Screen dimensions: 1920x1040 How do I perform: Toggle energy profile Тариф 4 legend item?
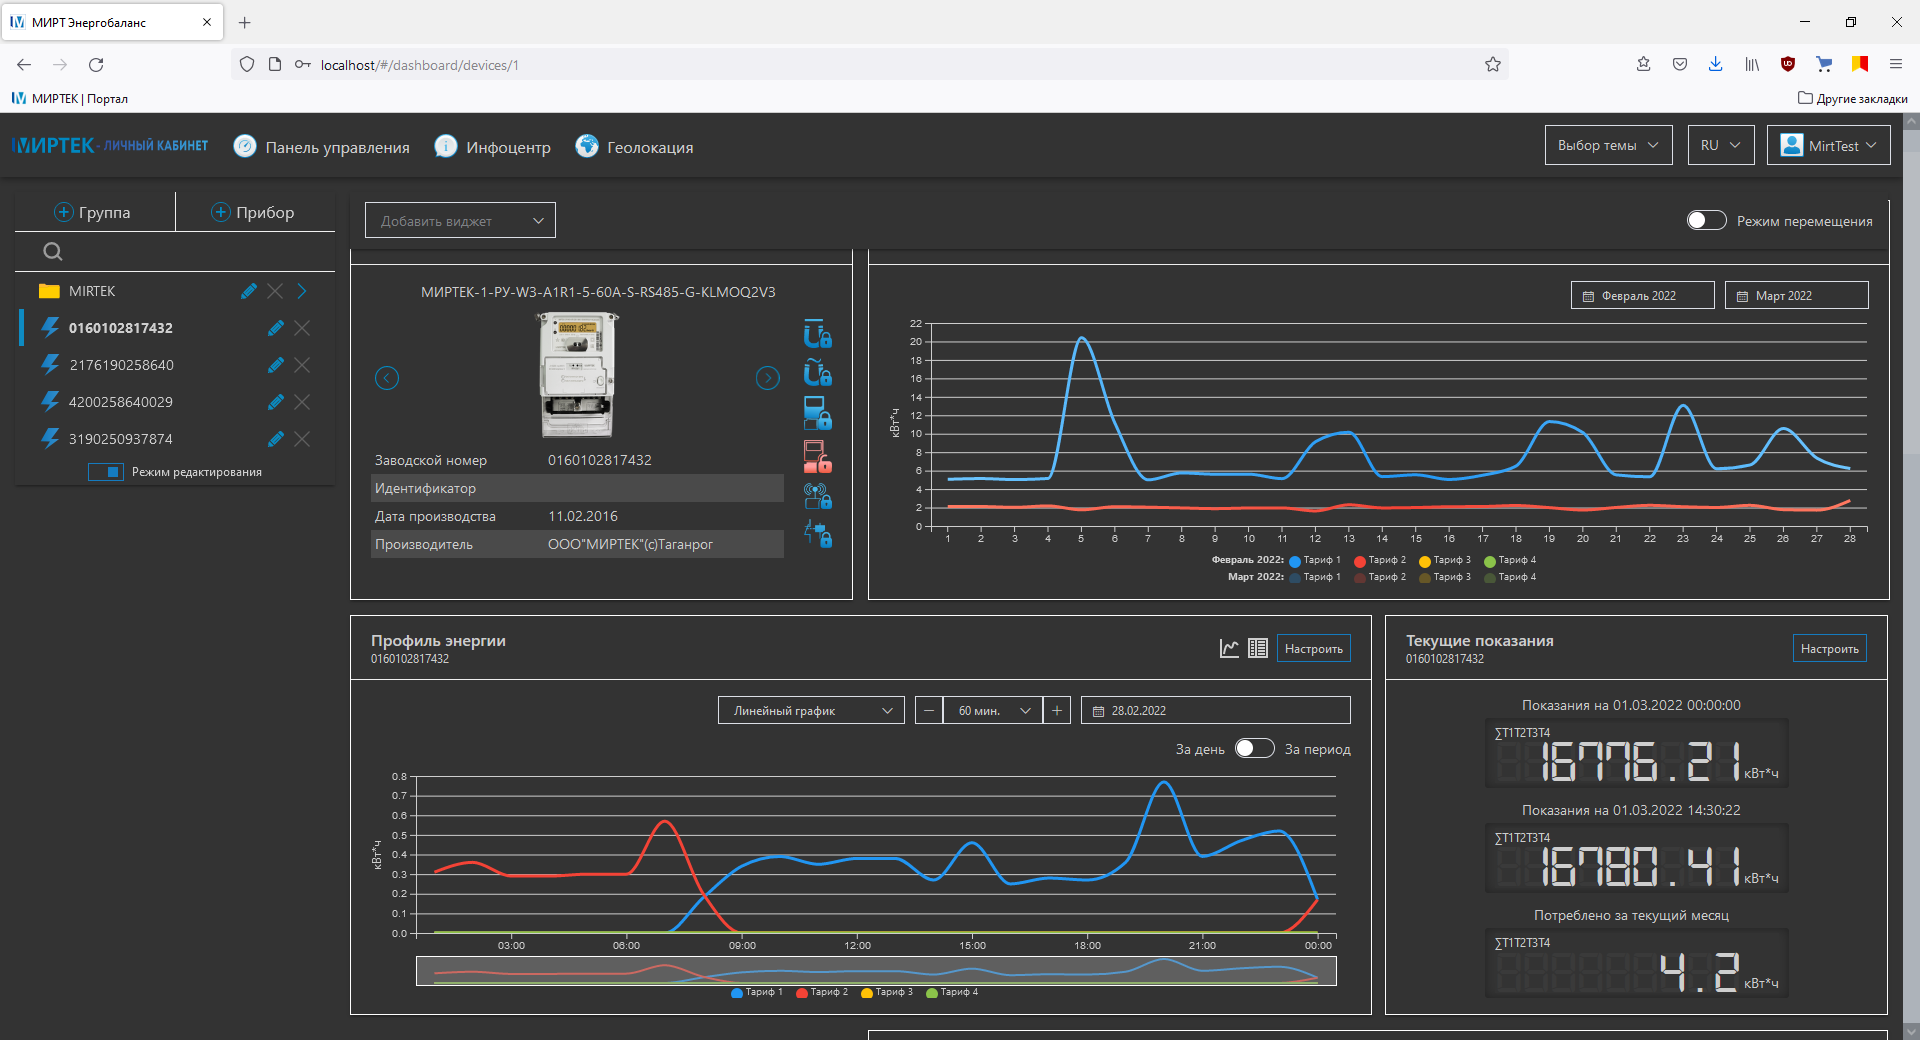[x=952, y=992]
